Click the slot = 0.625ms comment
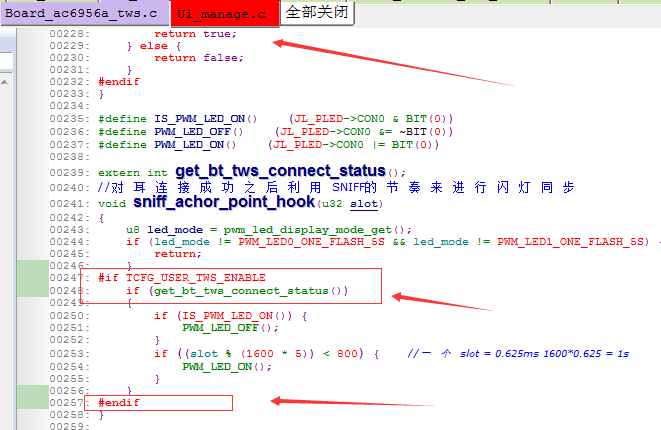 [519, 354]
